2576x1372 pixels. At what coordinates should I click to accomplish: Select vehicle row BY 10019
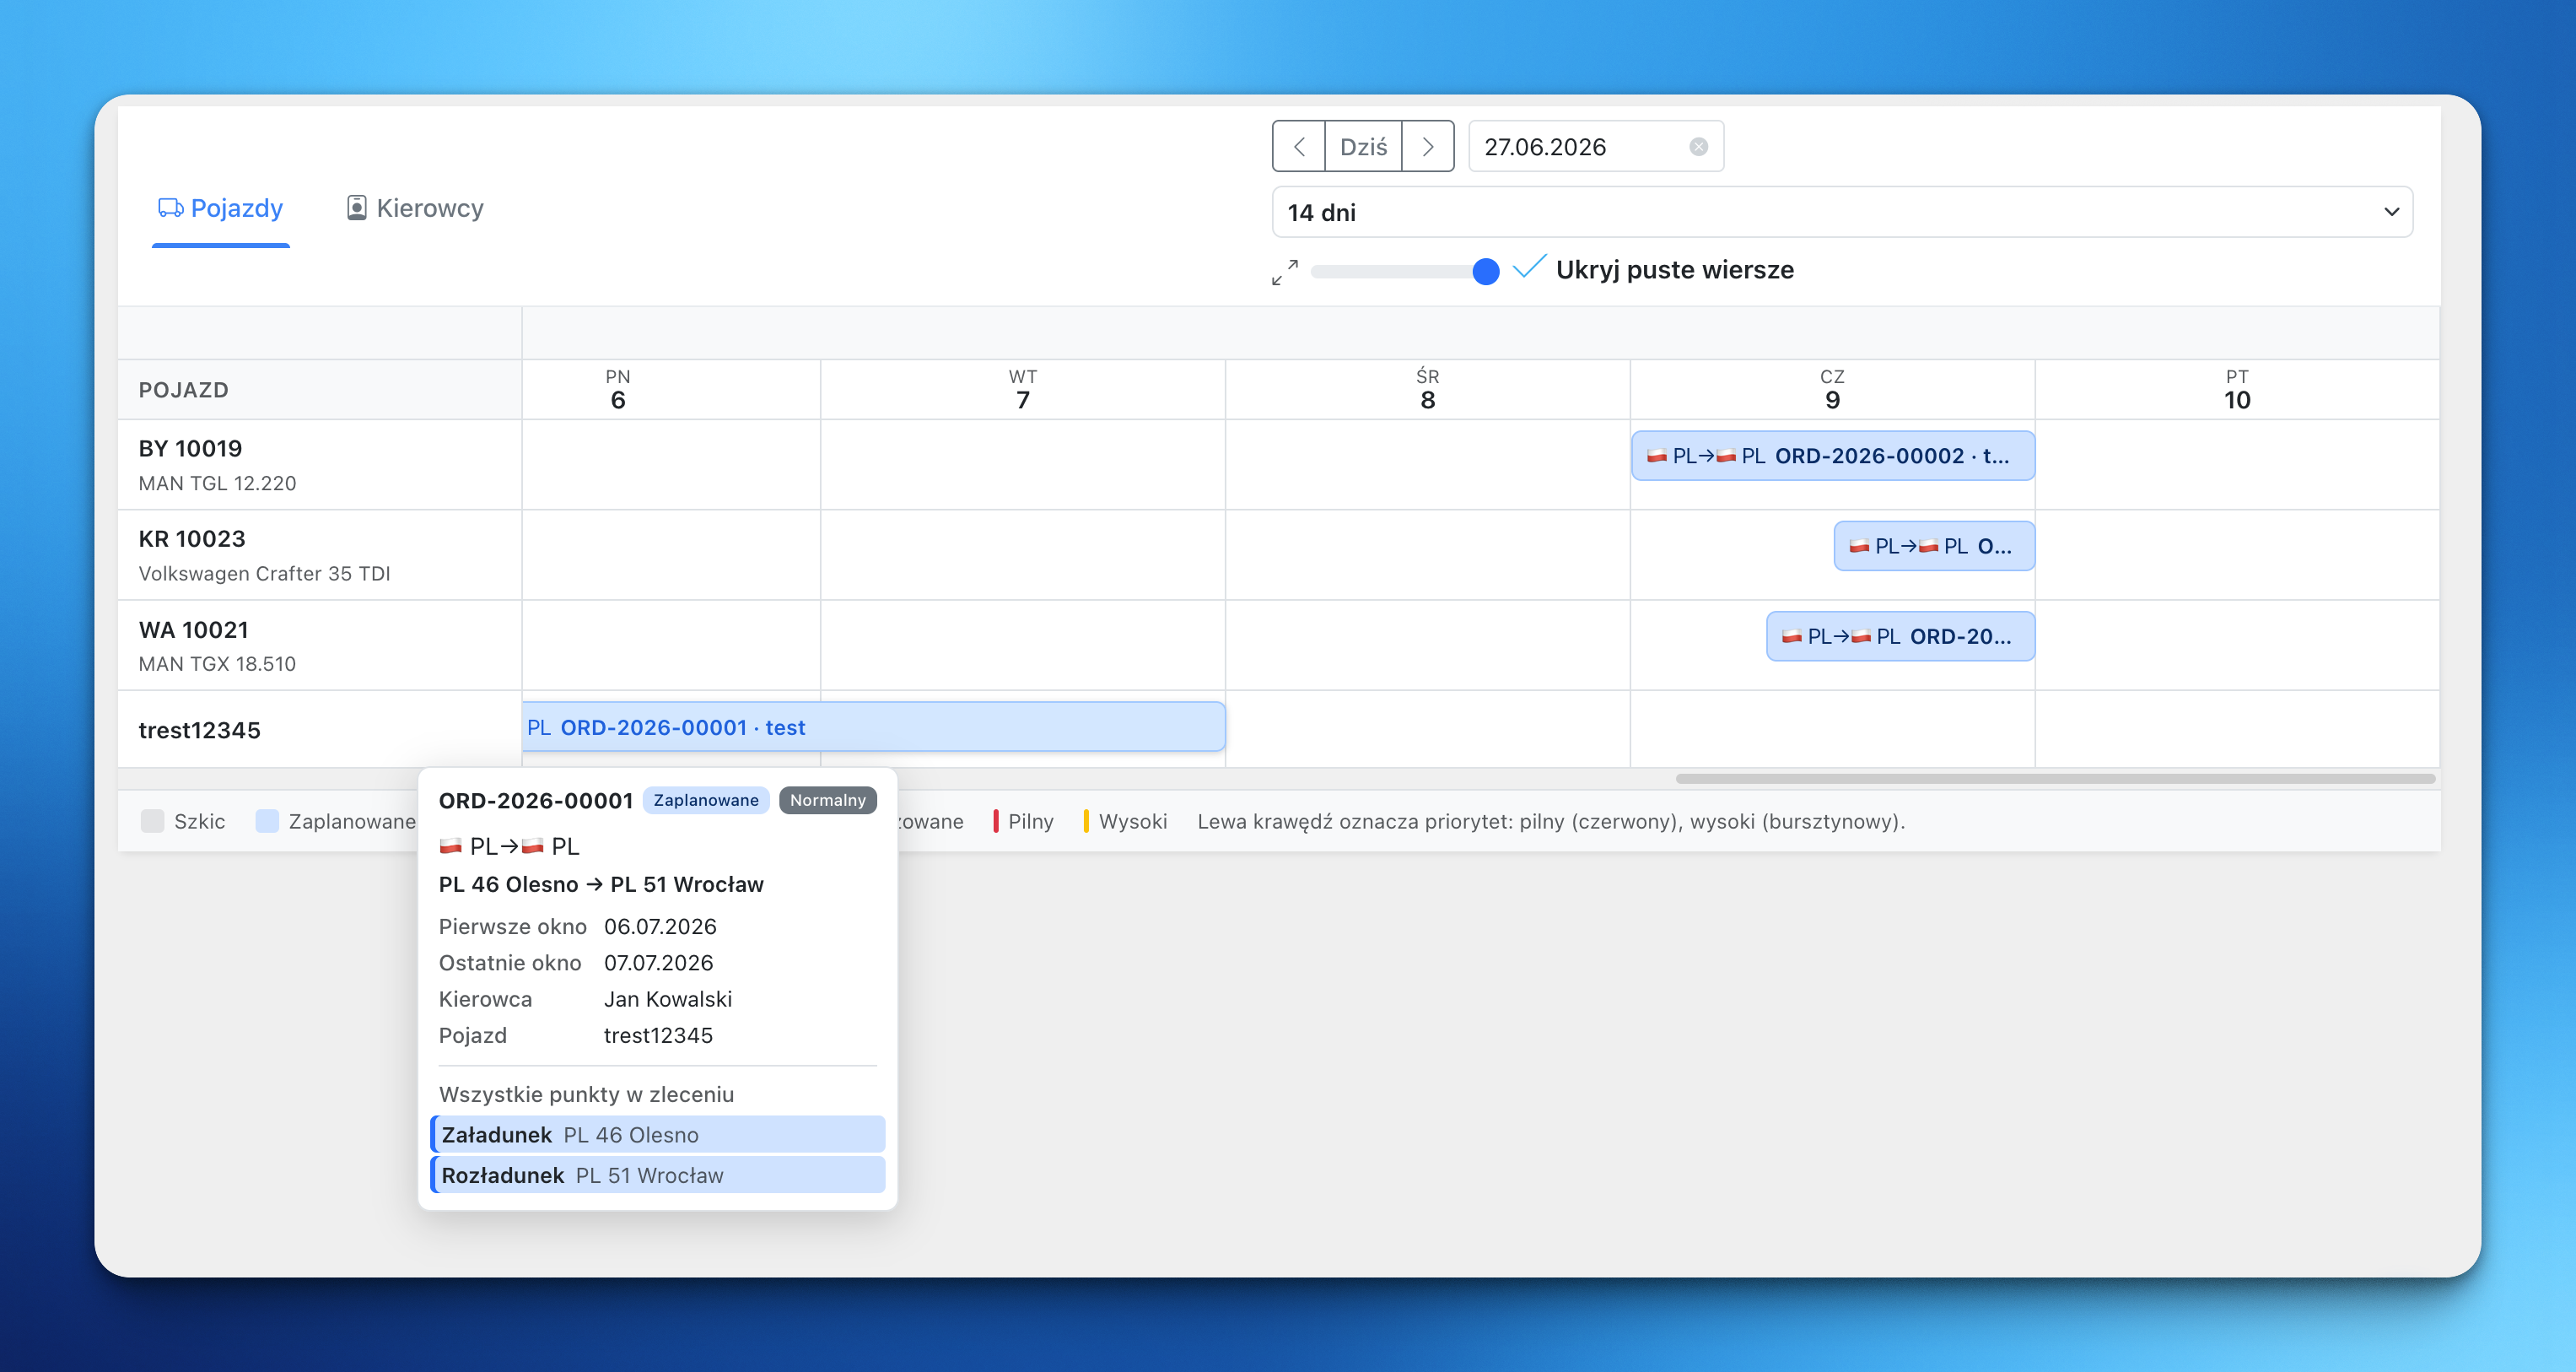pyautogui.click(x=320, y=465)
